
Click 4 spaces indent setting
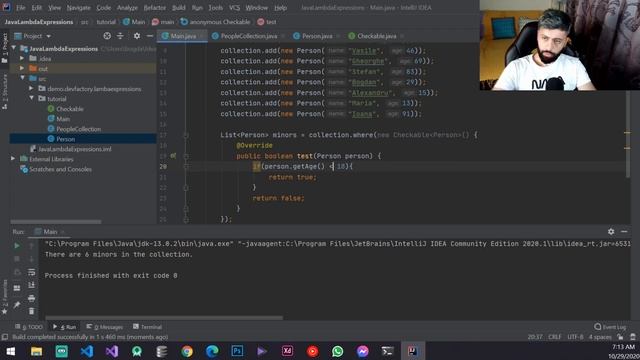coord(600,337)
